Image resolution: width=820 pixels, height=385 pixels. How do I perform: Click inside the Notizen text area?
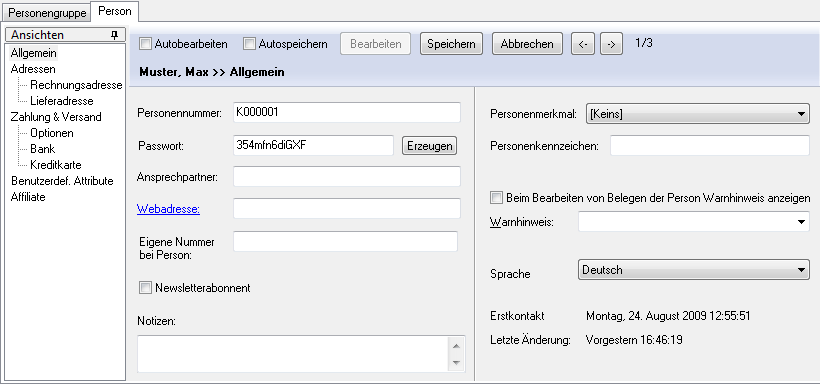293,354
